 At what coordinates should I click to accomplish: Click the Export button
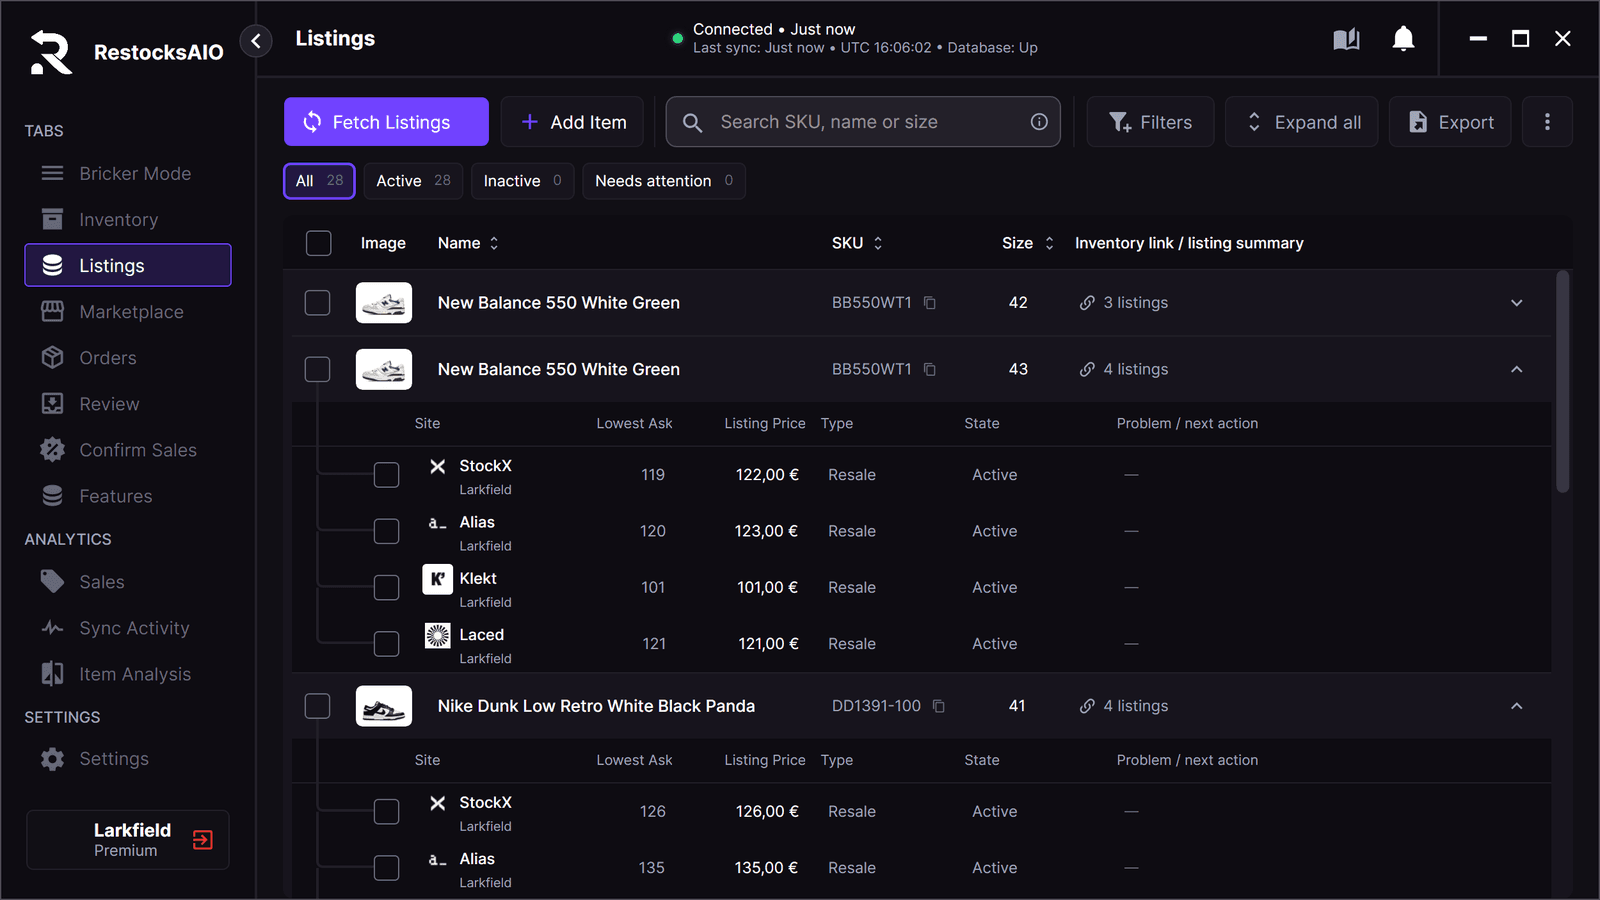pos(1450,122)
